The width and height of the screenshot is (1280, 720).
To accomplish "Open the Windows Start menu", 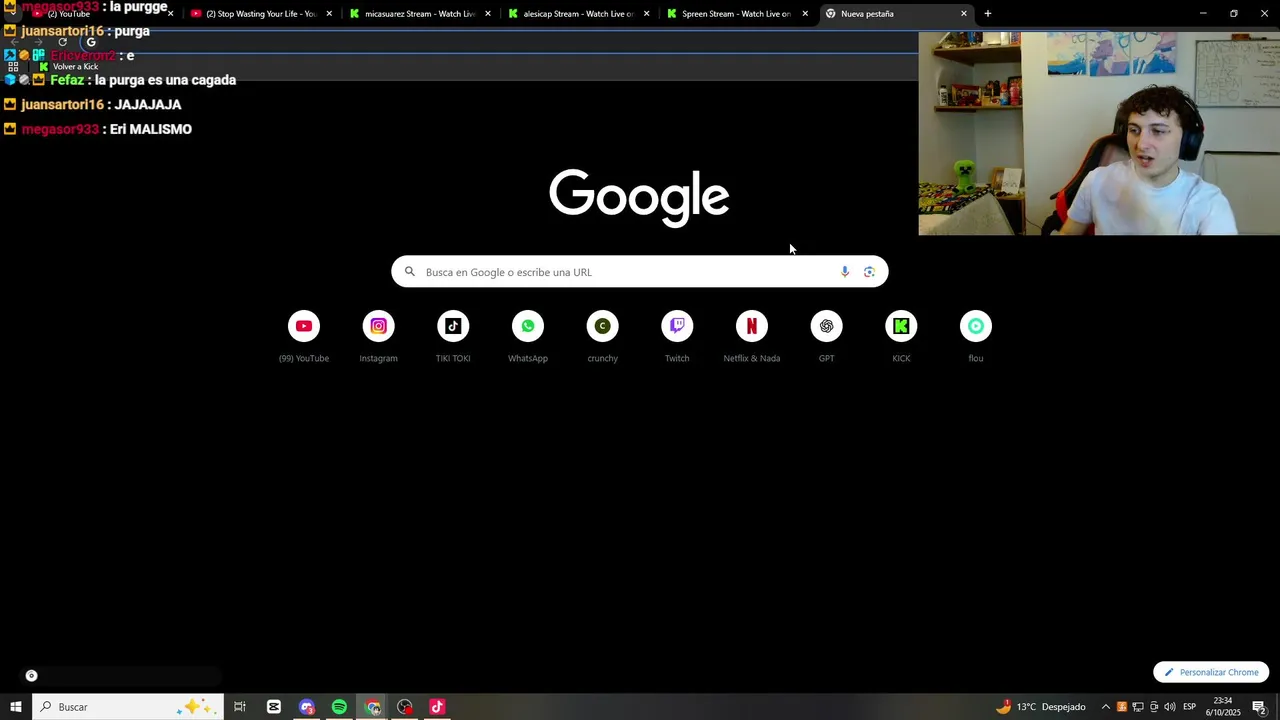I will (x=16, y=707).
